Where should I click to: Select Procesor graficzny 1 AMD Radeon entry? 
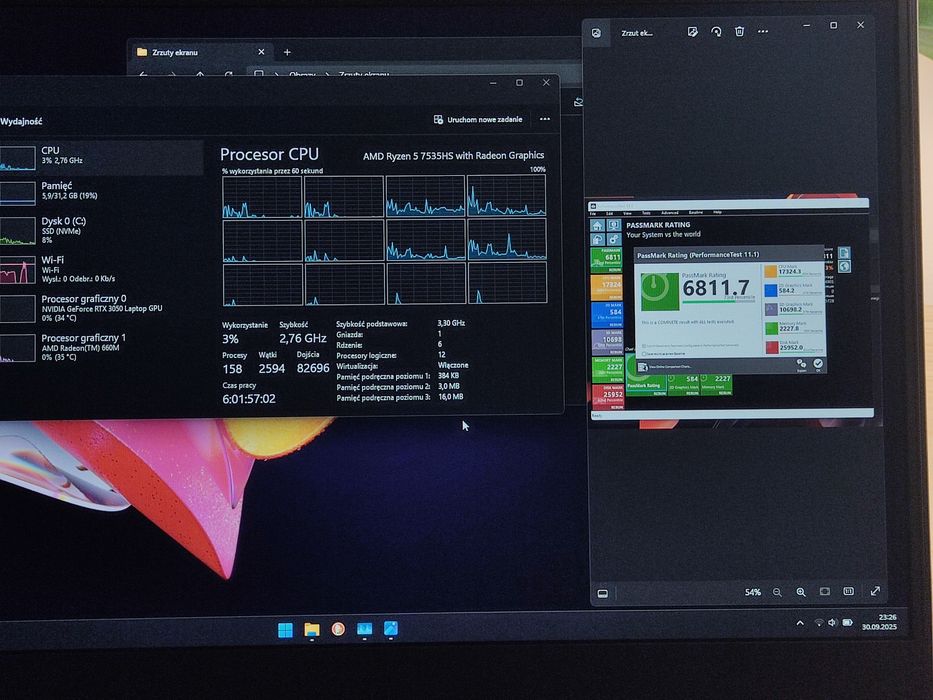coord(101,348)
